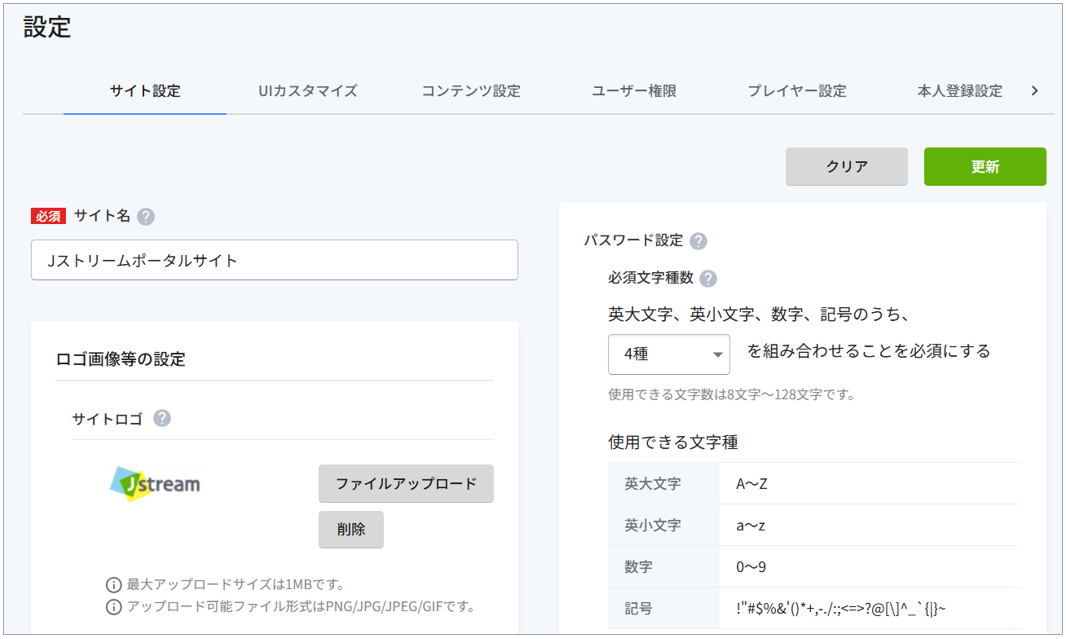The height and width of the screenshot is (639, 1066).
Task: Focus the サイト名 text field
Action: tap(274, 260)
